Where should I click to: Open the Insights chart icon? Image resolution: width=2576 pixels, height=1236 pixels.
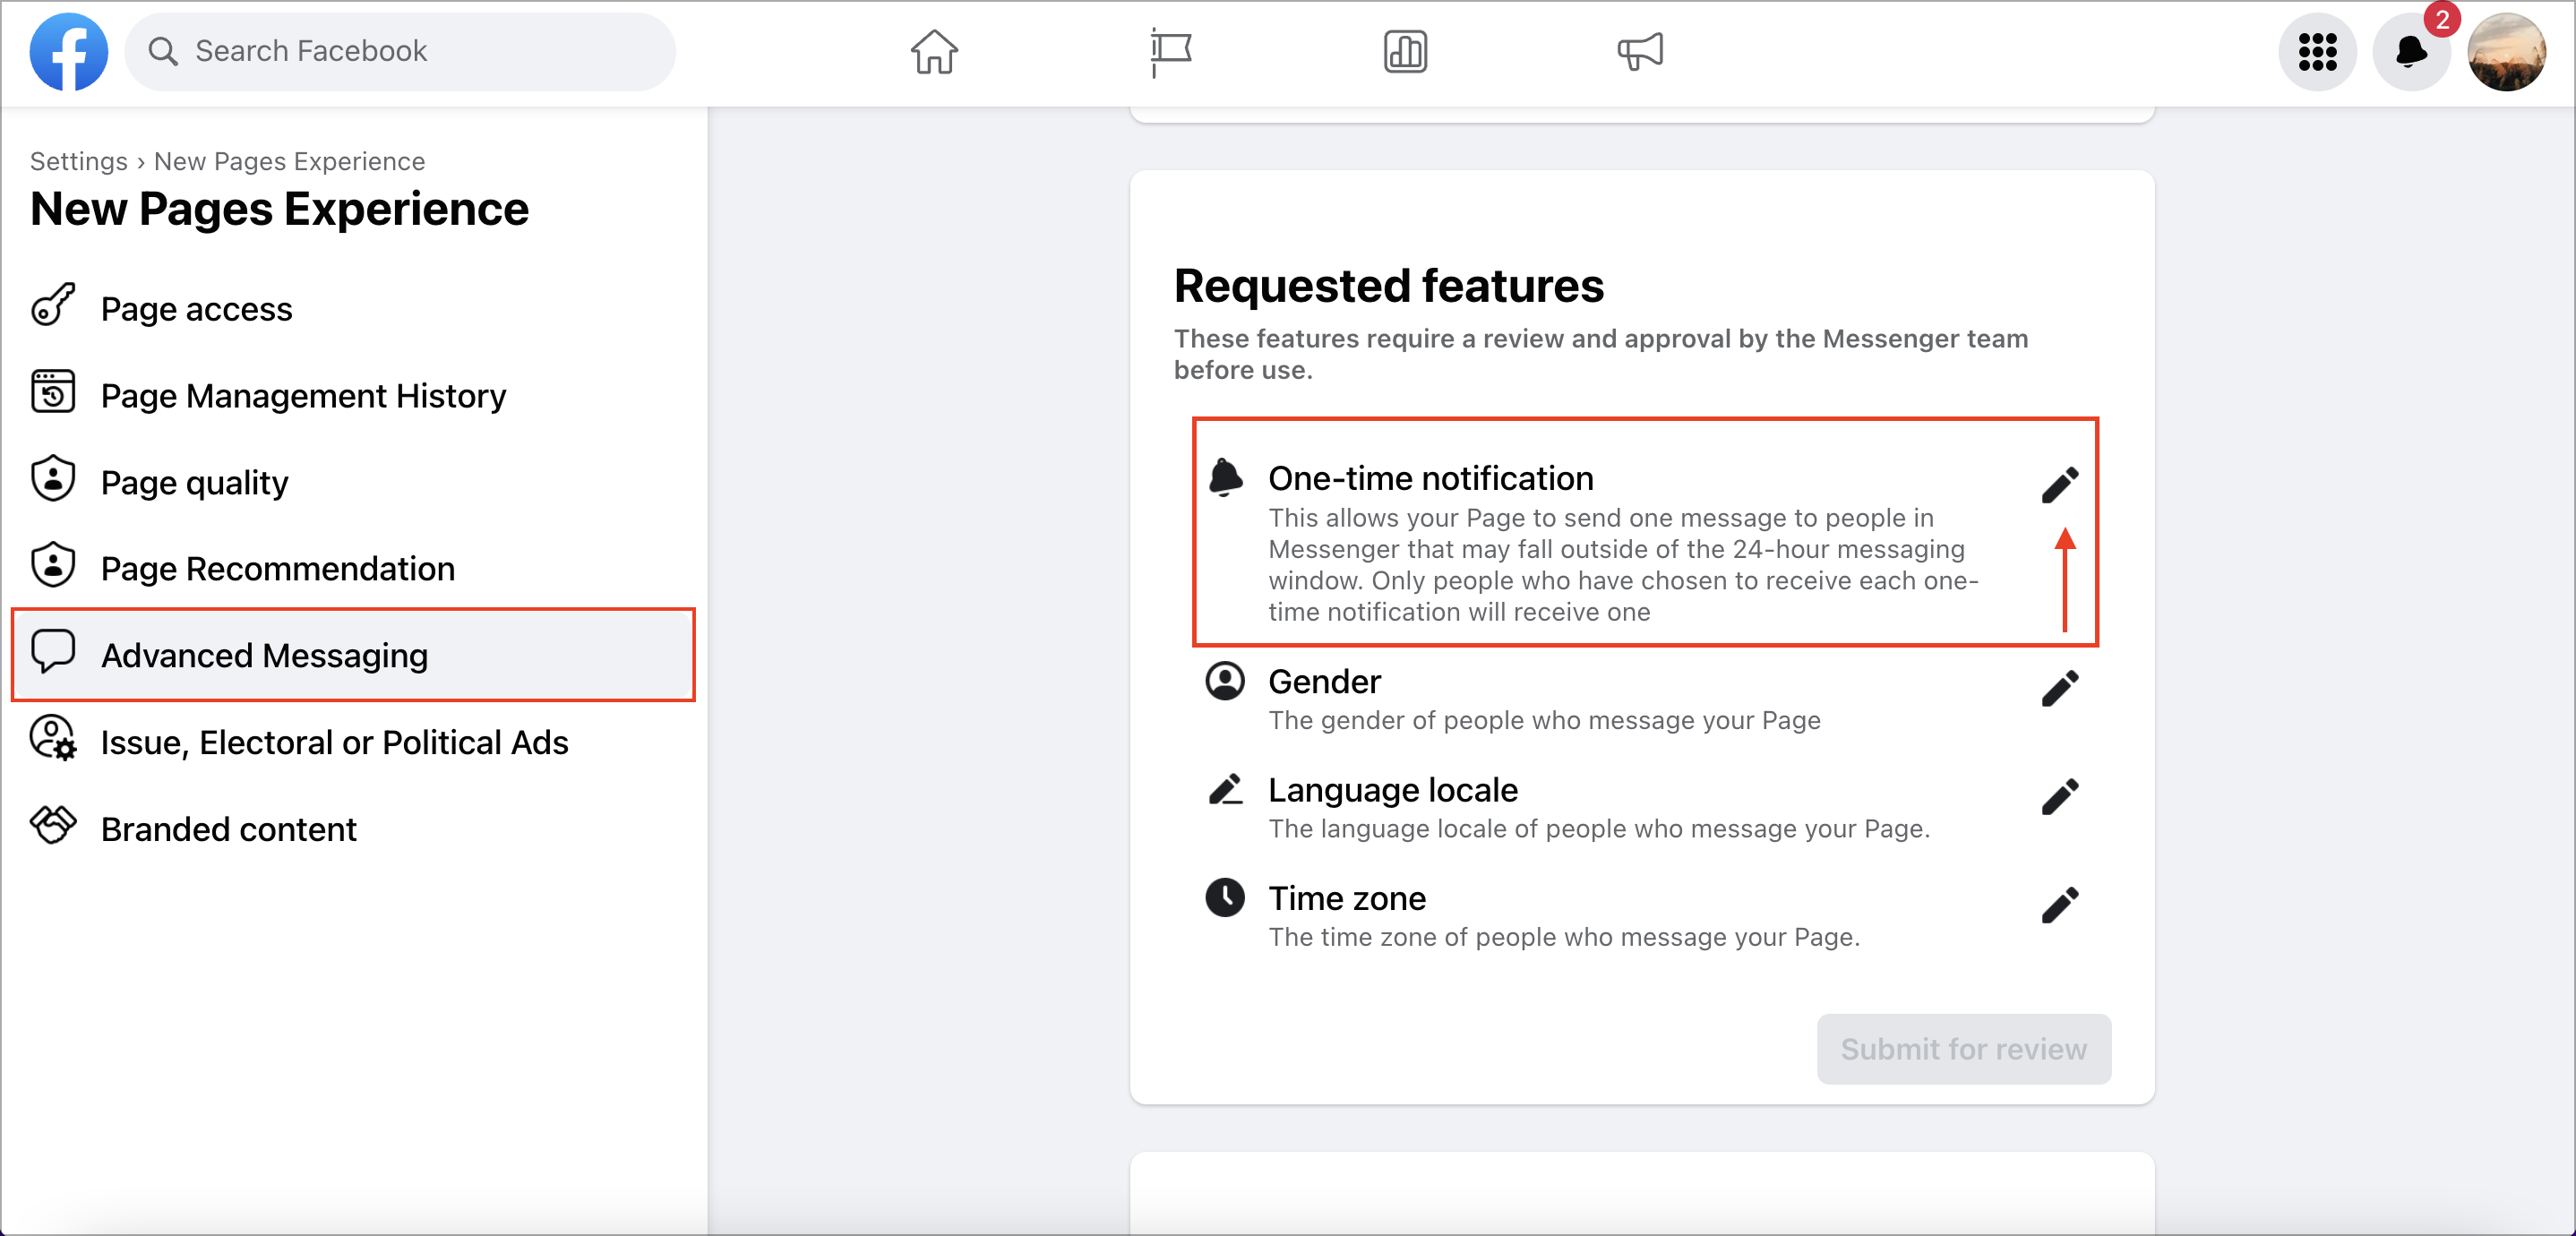[1405, 51]
